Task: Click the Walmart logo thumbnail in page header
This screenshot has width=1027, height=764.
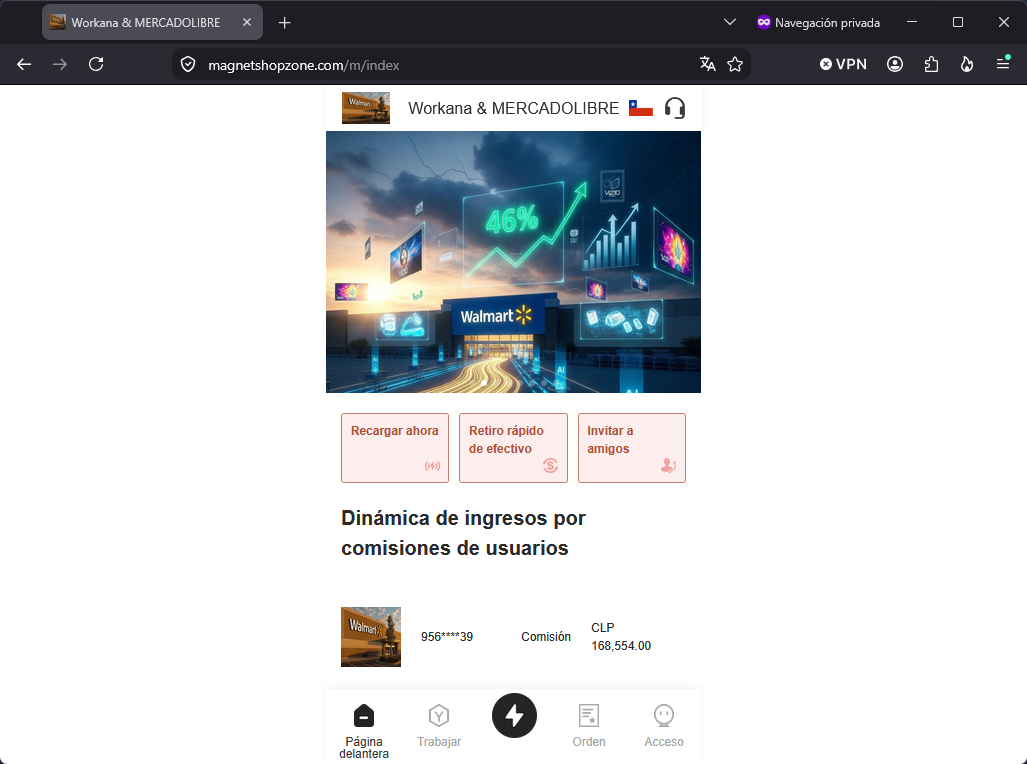Action: [x=365, y=108]
